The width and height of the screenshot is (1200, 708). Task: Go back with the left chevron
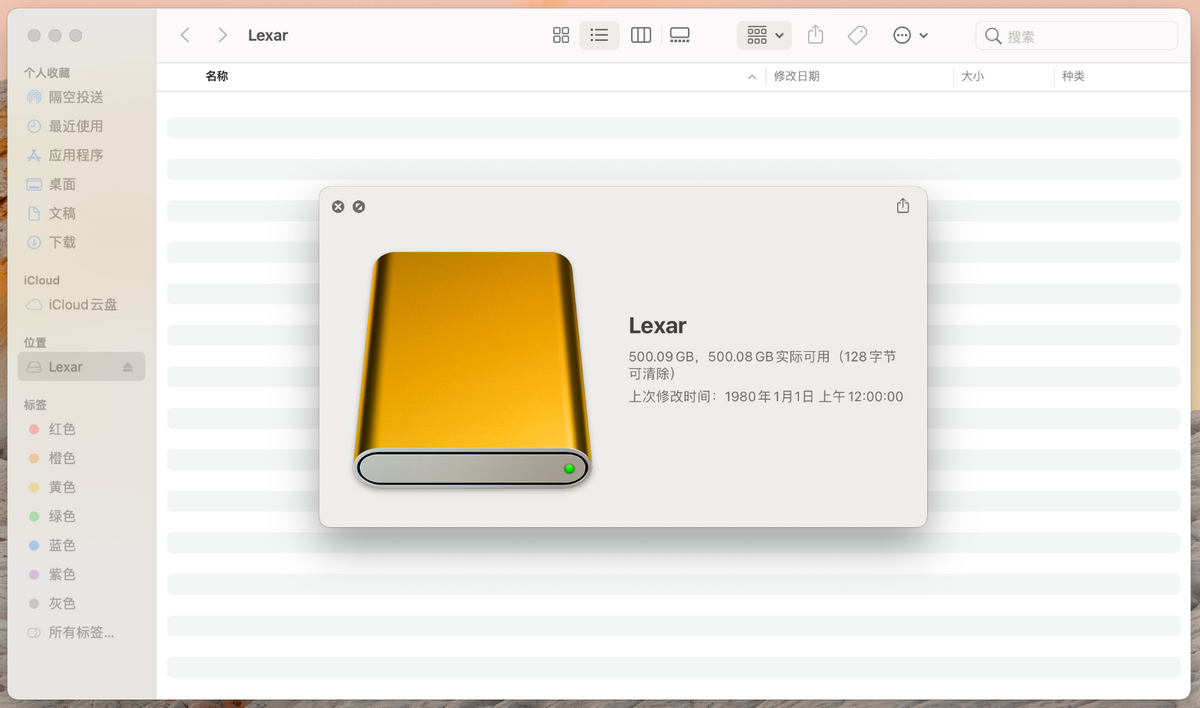(x=185, y=35)
